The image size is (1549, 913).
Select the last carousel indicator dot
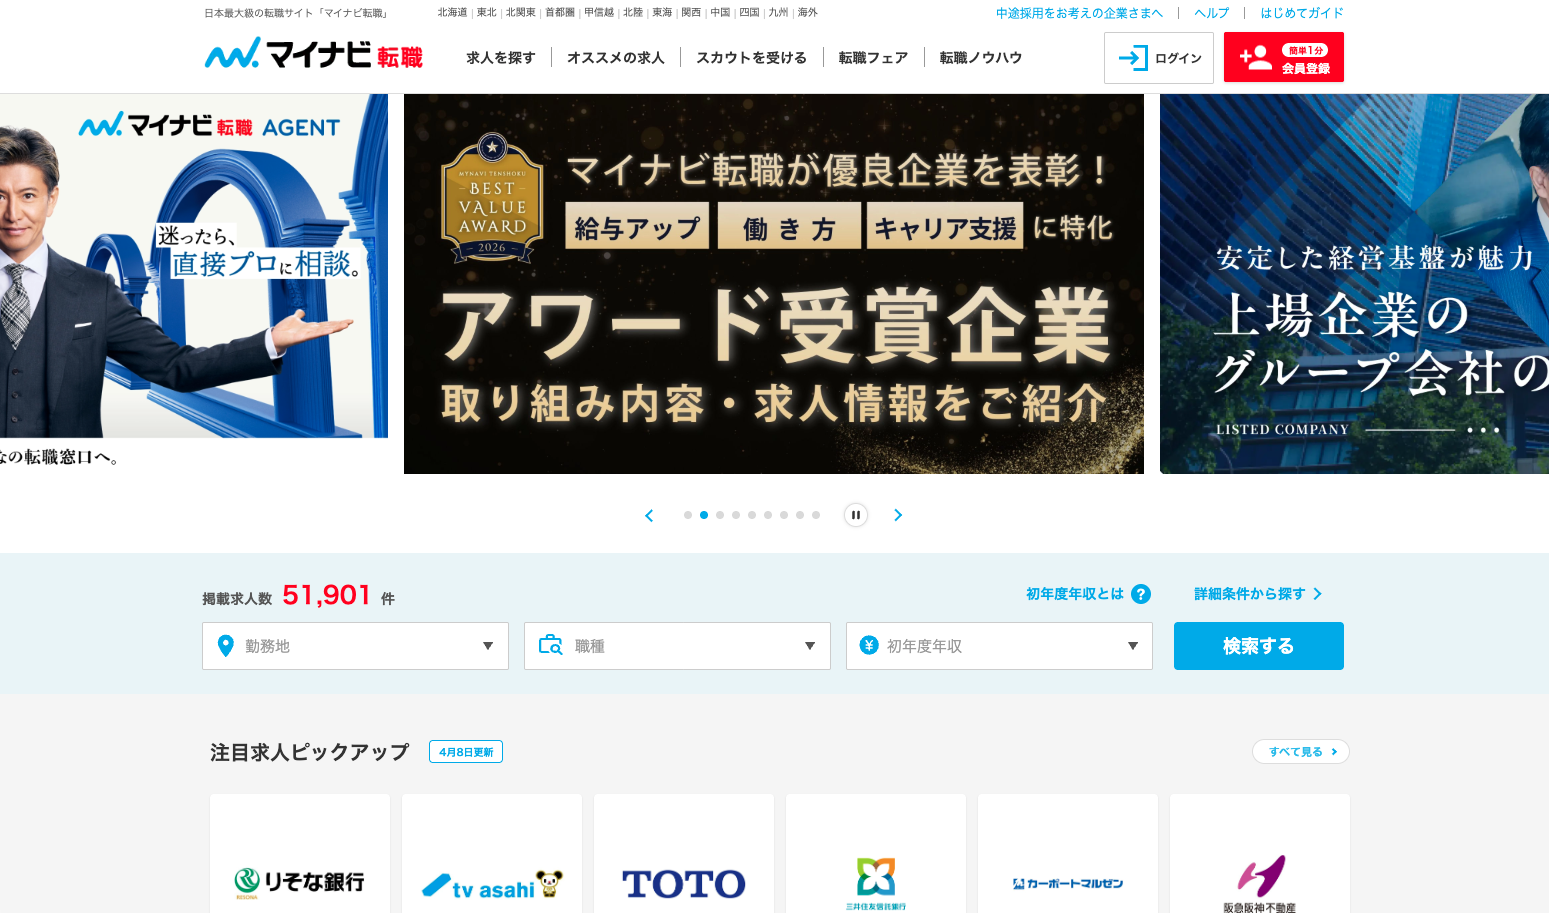[x=816, y=515]
